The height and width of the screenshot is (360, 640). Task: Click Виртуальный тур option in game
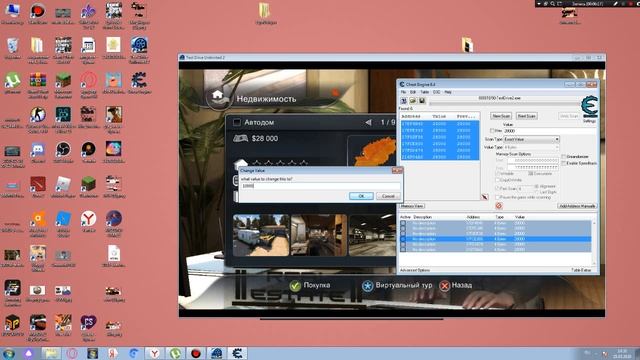point(397,285)
